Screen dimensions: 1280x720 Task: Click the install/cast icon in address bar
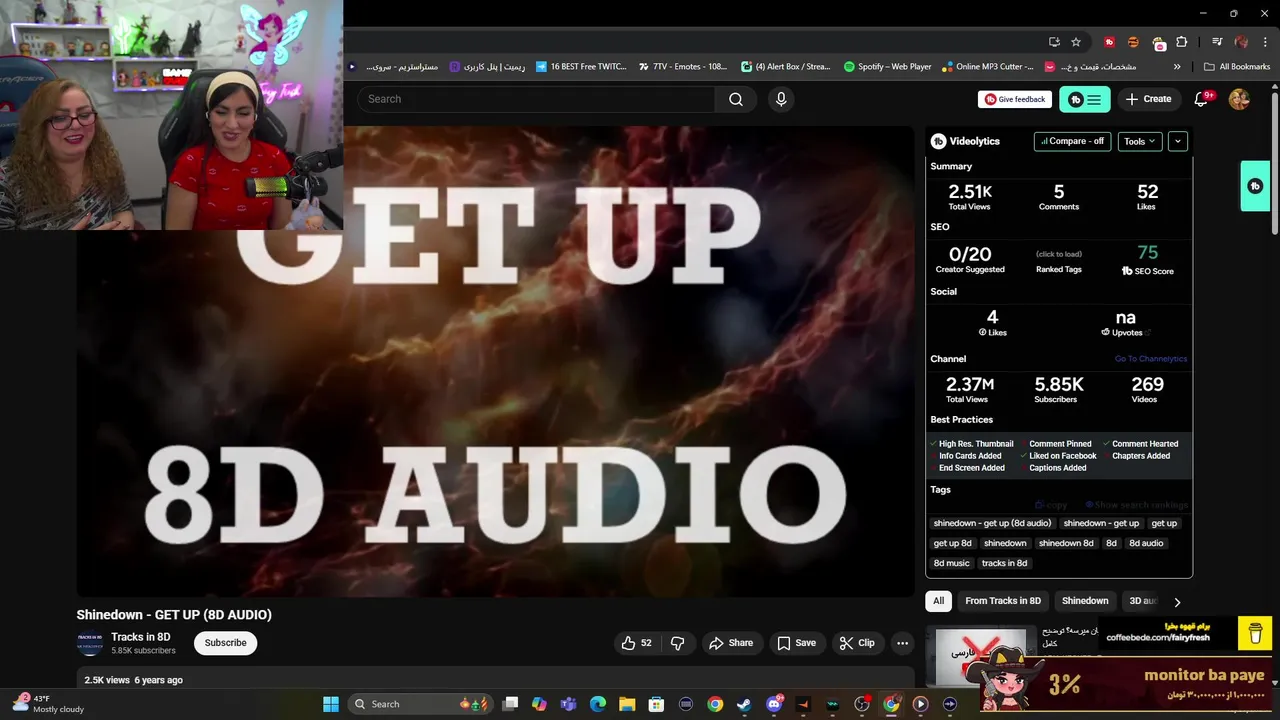pyautogui.click(x=1054, y=42)
